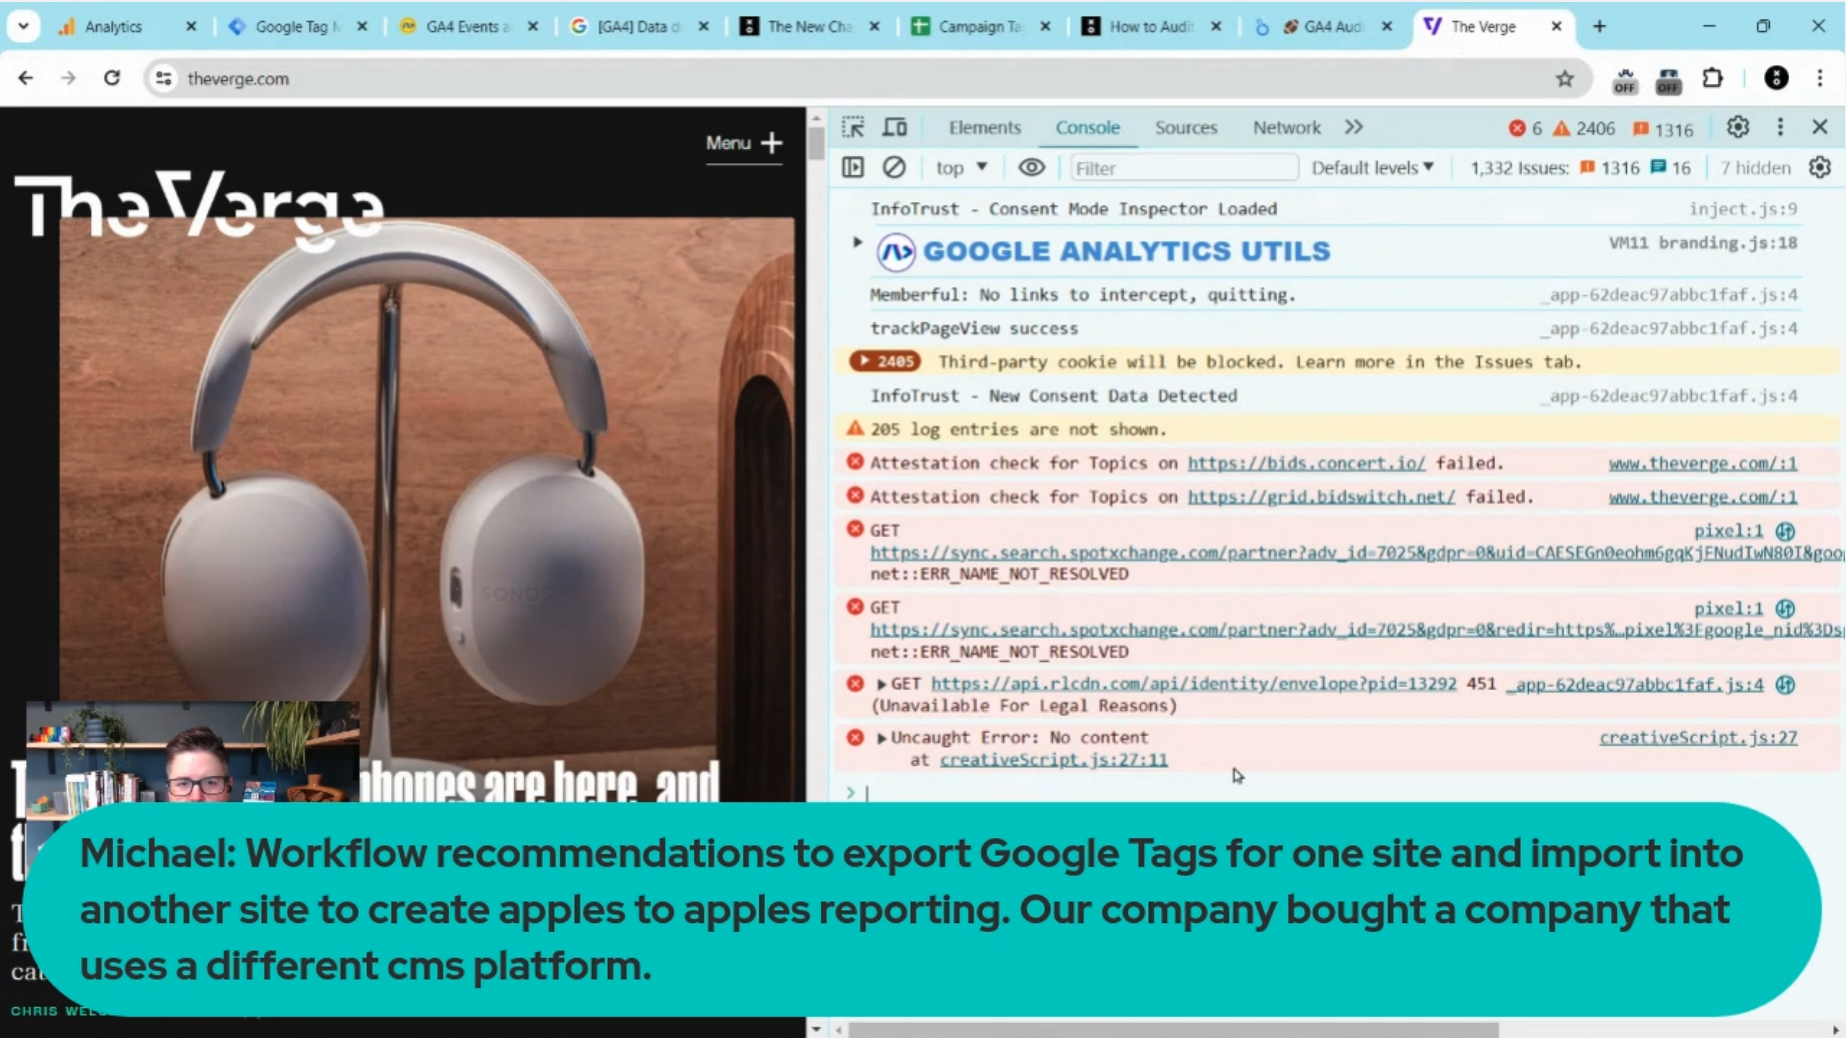Open the grid.bidswitch.net link
Viewport: 1846px width, 1038px height.
pyautogui.click(x=1321, y=497)
